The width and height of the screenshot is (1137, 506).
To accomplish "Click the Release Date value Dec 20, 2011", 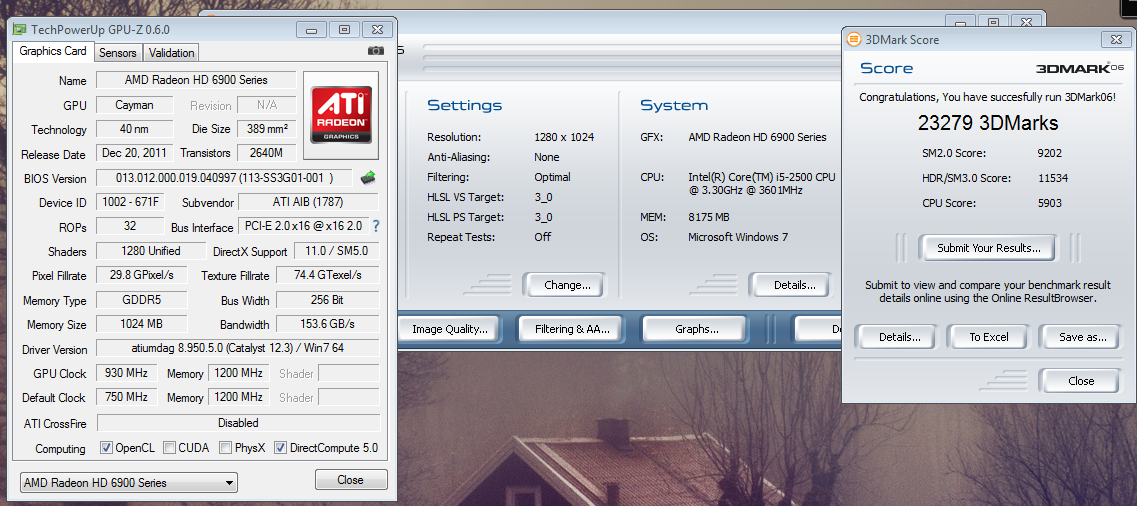I will 134,153.
